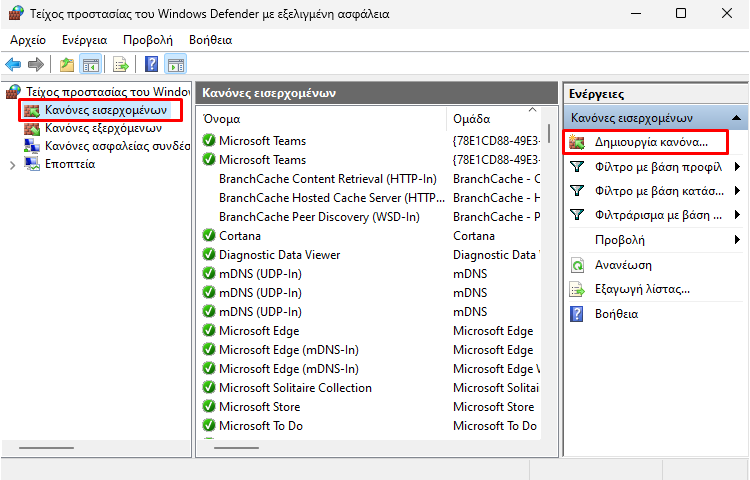Select Κανόνες εισερχομένων in tree
The image size is (750, 480).
click(106, 110)
